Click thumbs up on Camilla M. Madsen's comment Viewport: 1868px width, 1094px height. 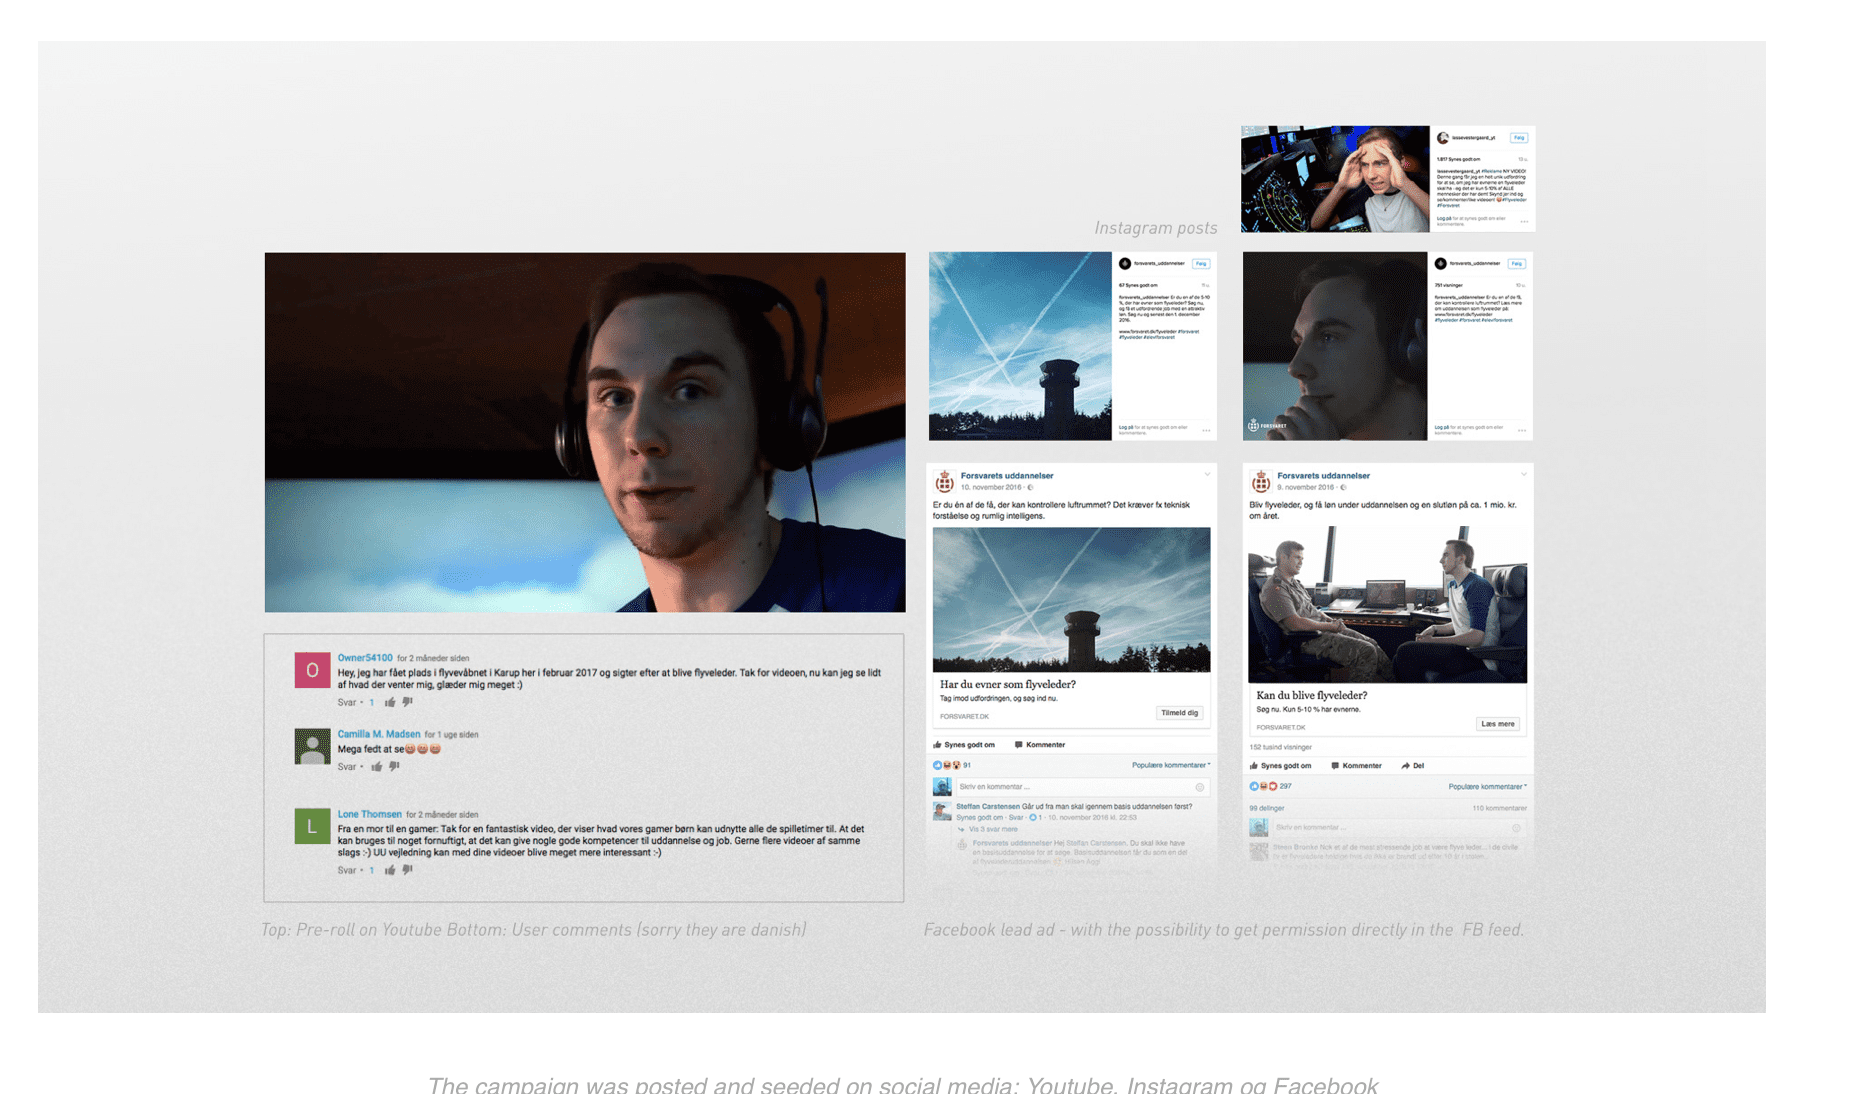coord(377,767)
